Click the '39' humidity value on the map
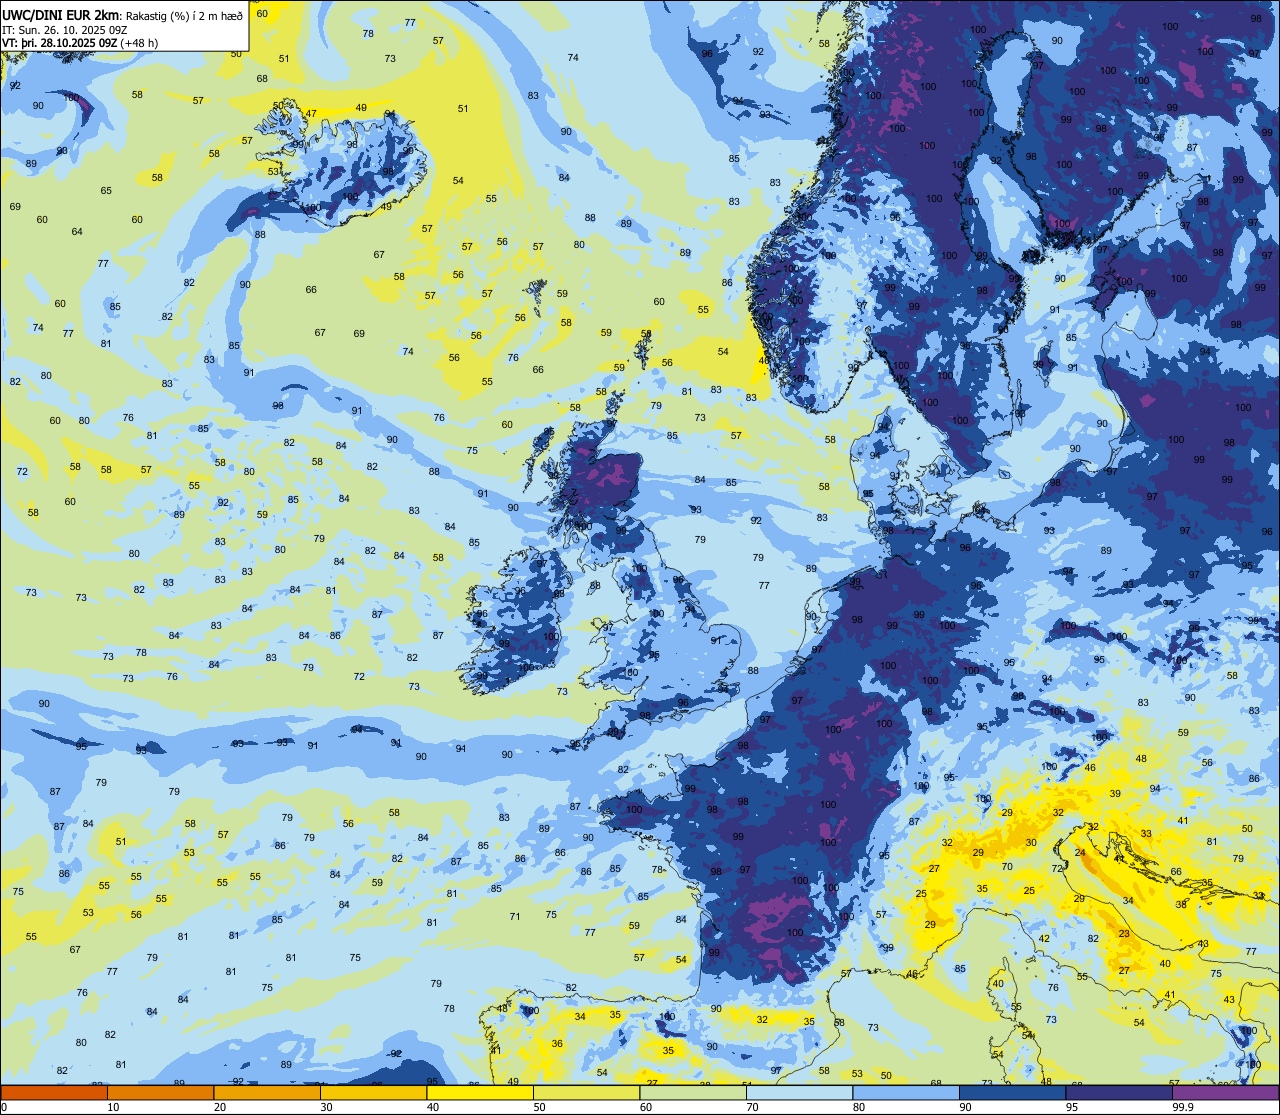 pyautogui.click(x=1115, y=793)
